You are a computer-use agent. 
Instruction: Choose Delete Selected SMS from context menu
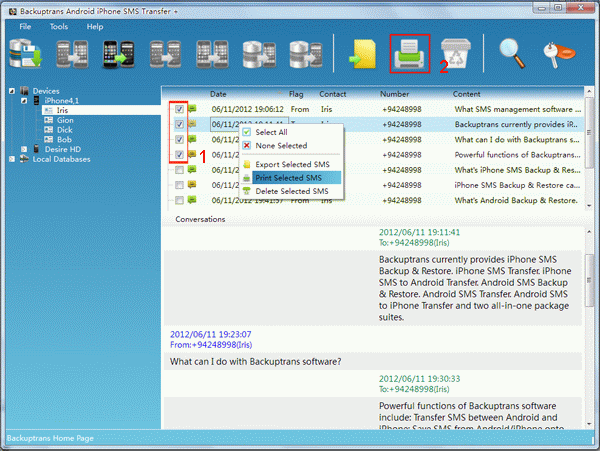coord(292,191)
